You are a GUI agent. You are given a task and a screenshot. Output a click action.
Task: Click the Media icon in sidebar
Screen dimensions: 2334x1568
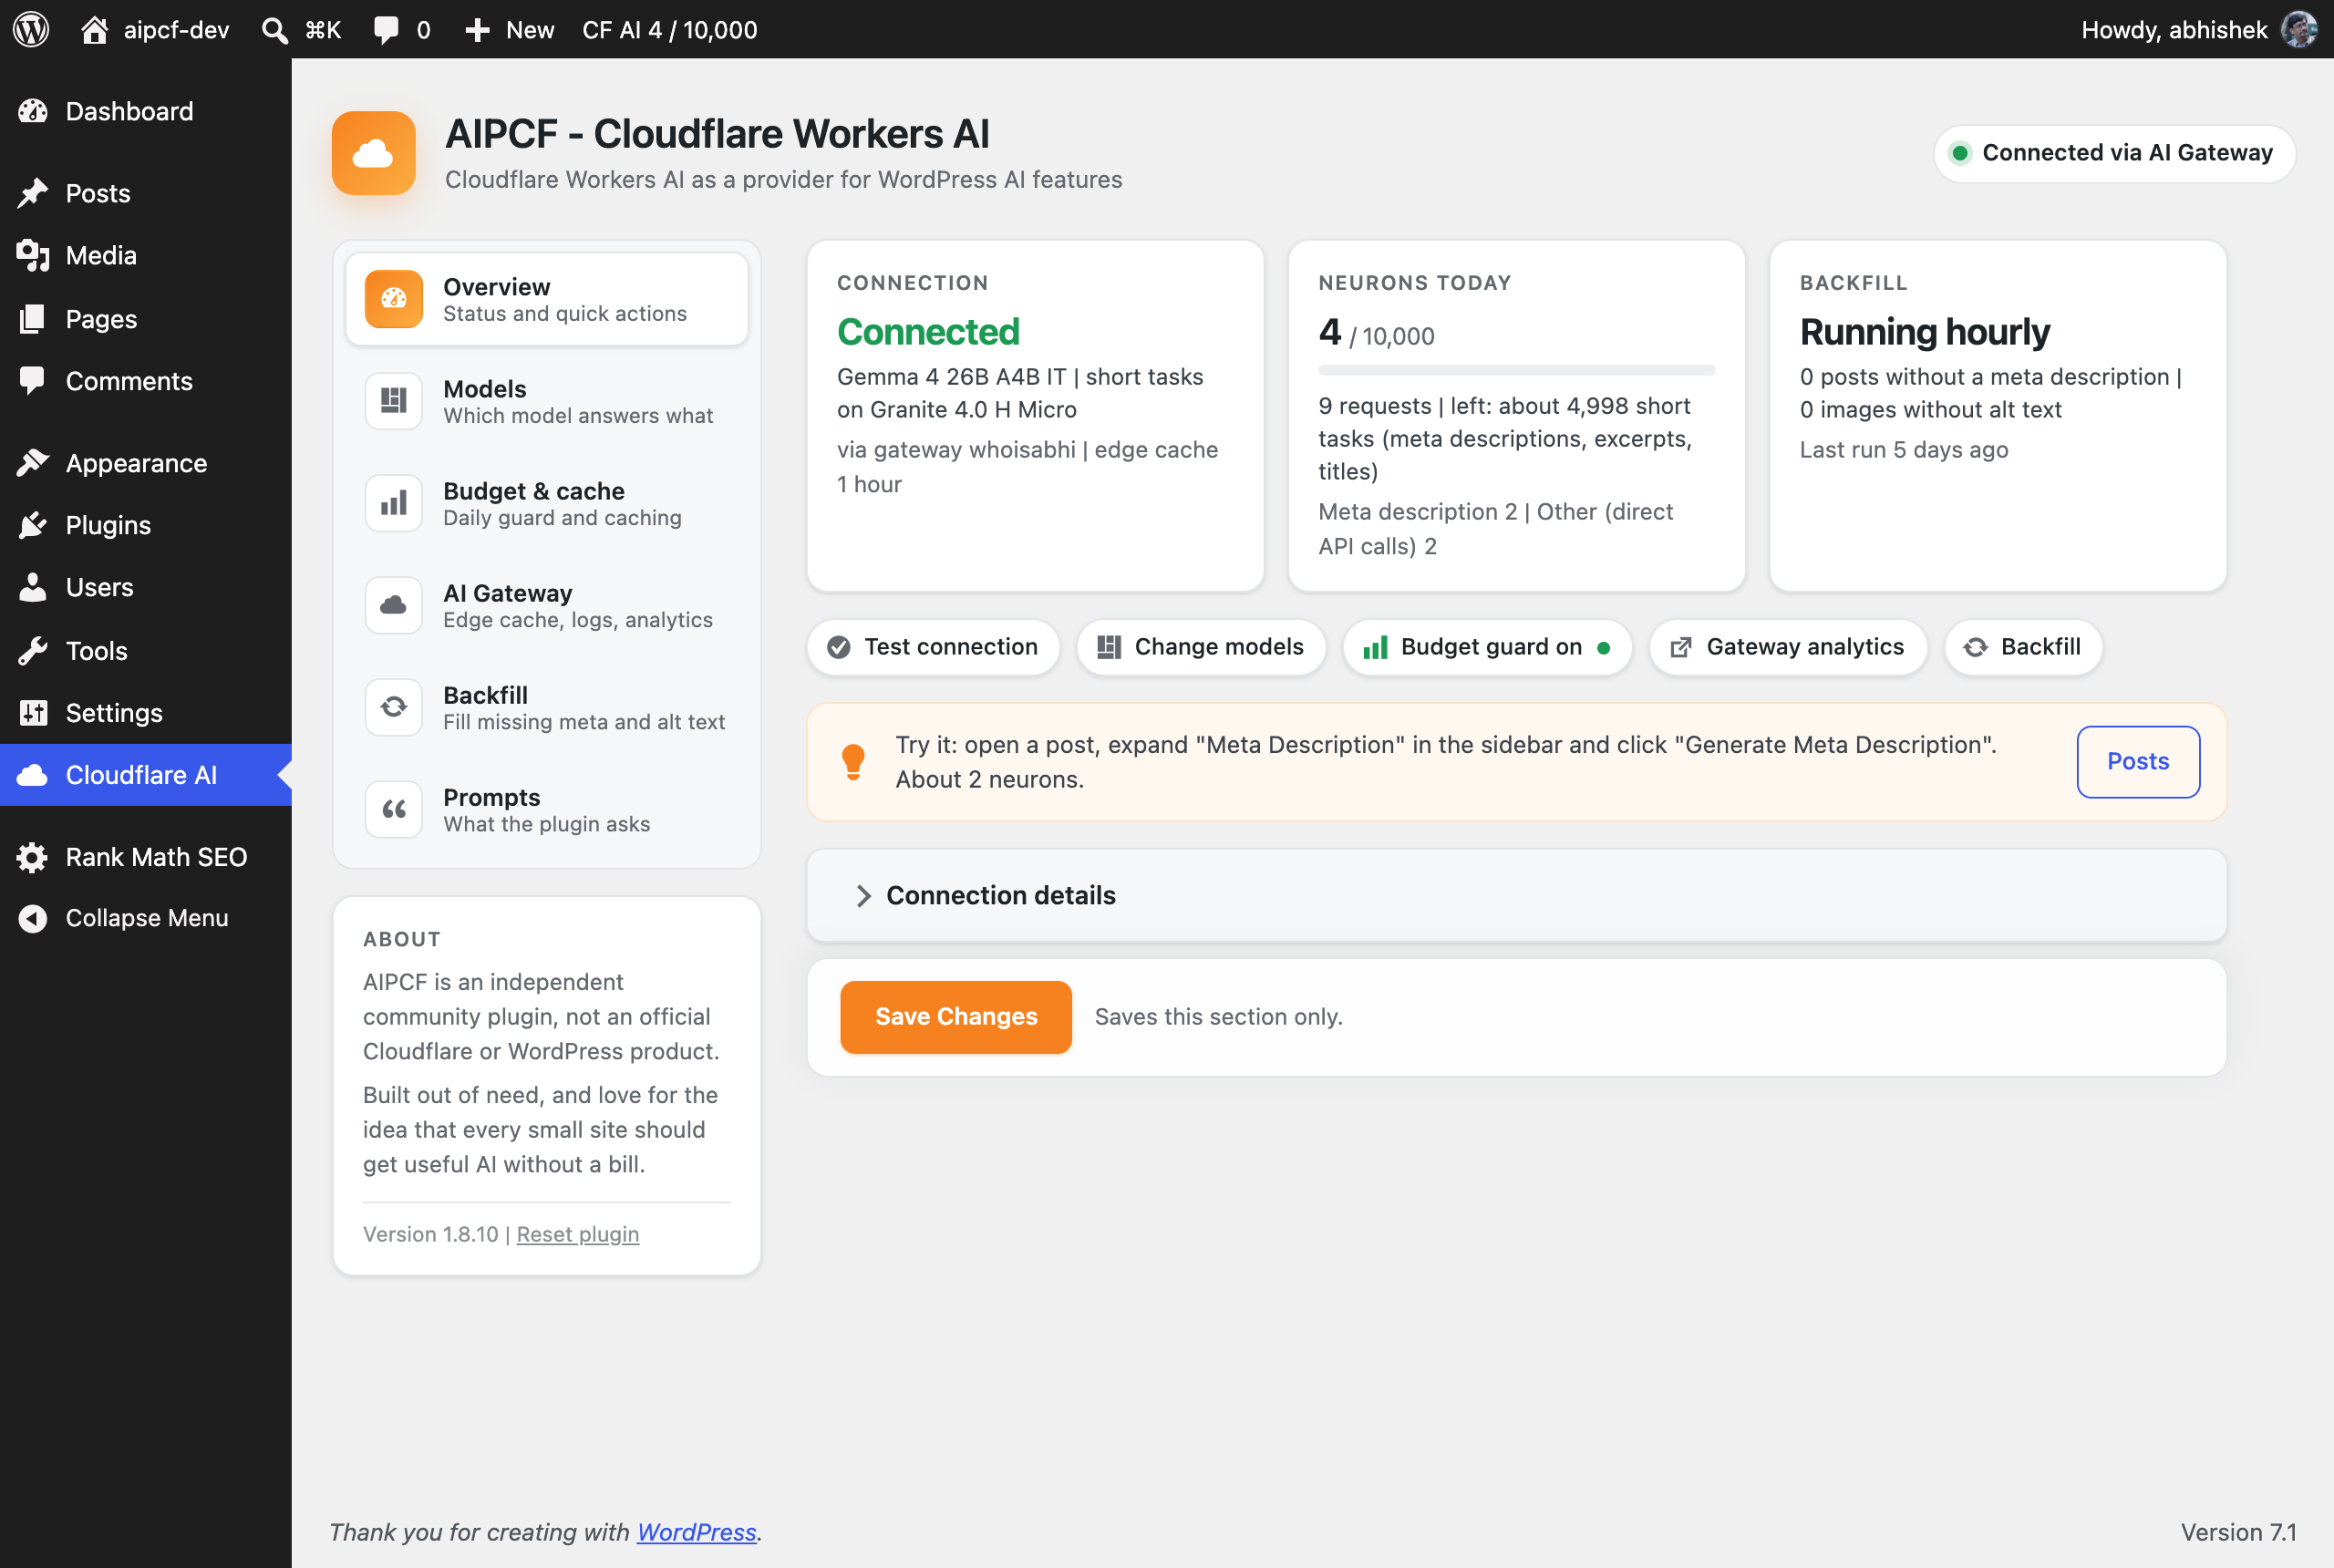[33, 255]
